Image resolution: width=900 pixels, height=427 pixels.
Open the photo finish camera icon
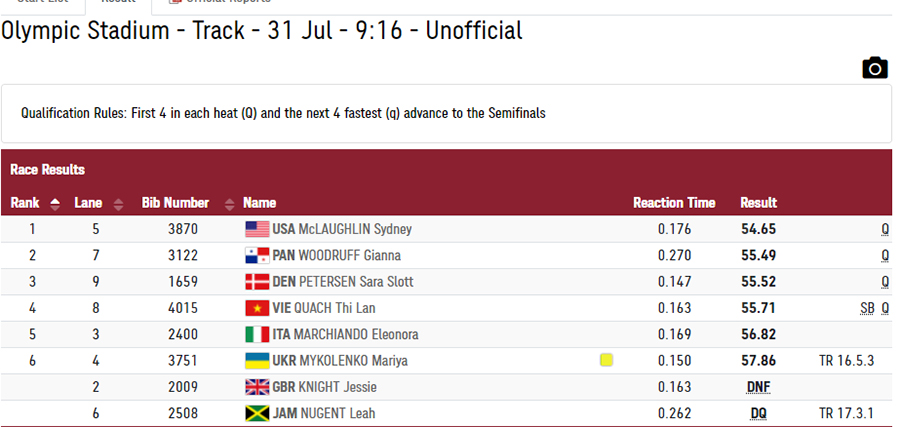click(x=875, y=68)
